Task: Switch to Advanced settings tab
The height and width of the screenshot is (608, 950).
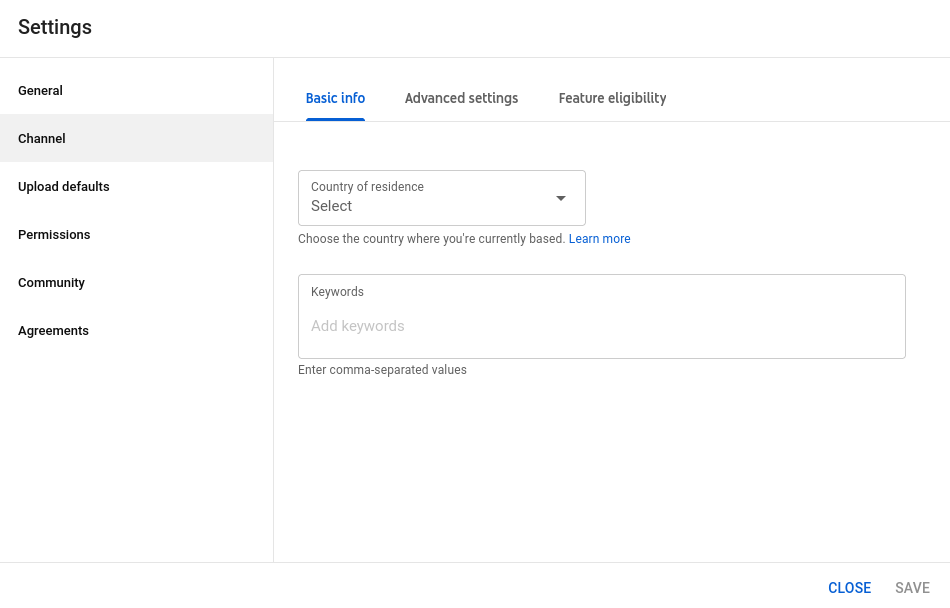Action: (461, 98)
